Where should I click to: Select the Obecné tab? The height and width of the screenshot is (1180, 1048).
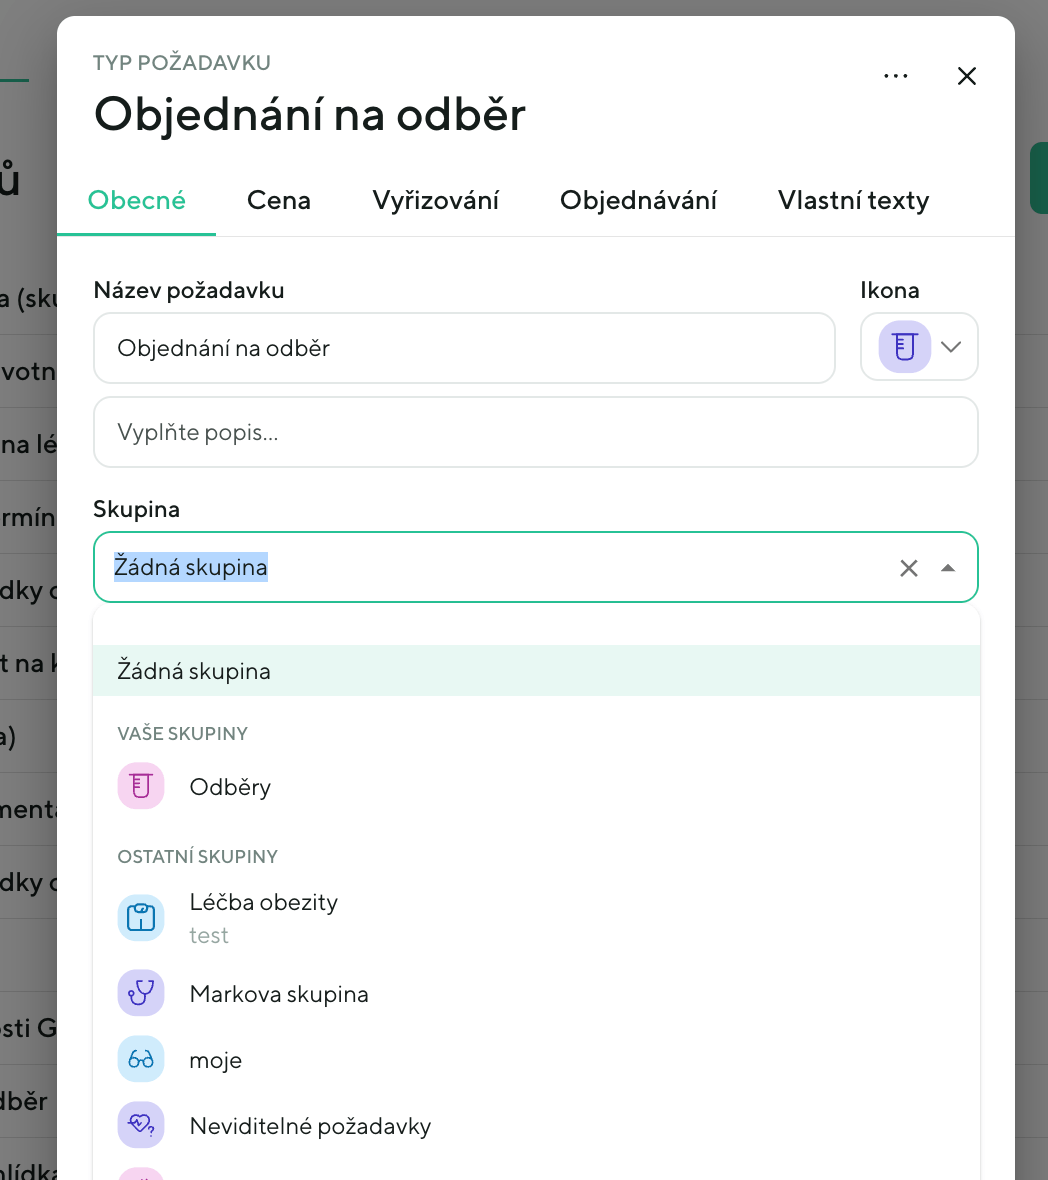point(135,200)
